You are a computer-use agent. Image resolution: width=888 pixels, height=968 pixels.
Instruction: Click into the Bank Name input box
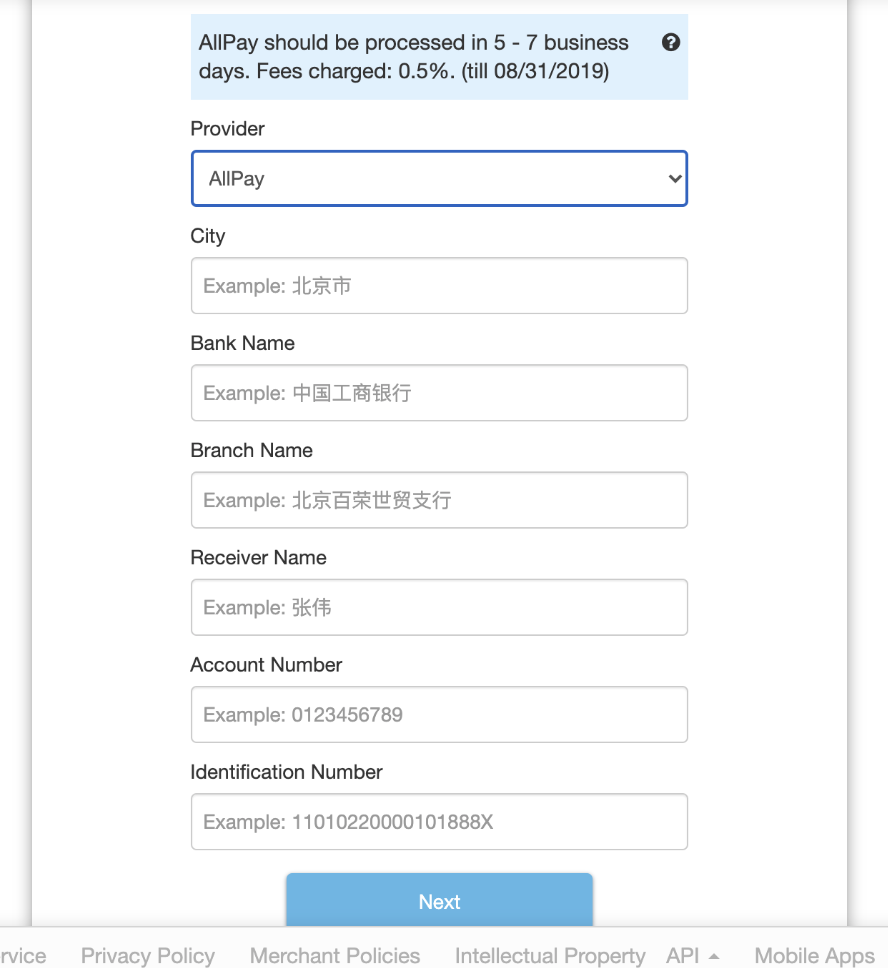pos(439,393)
